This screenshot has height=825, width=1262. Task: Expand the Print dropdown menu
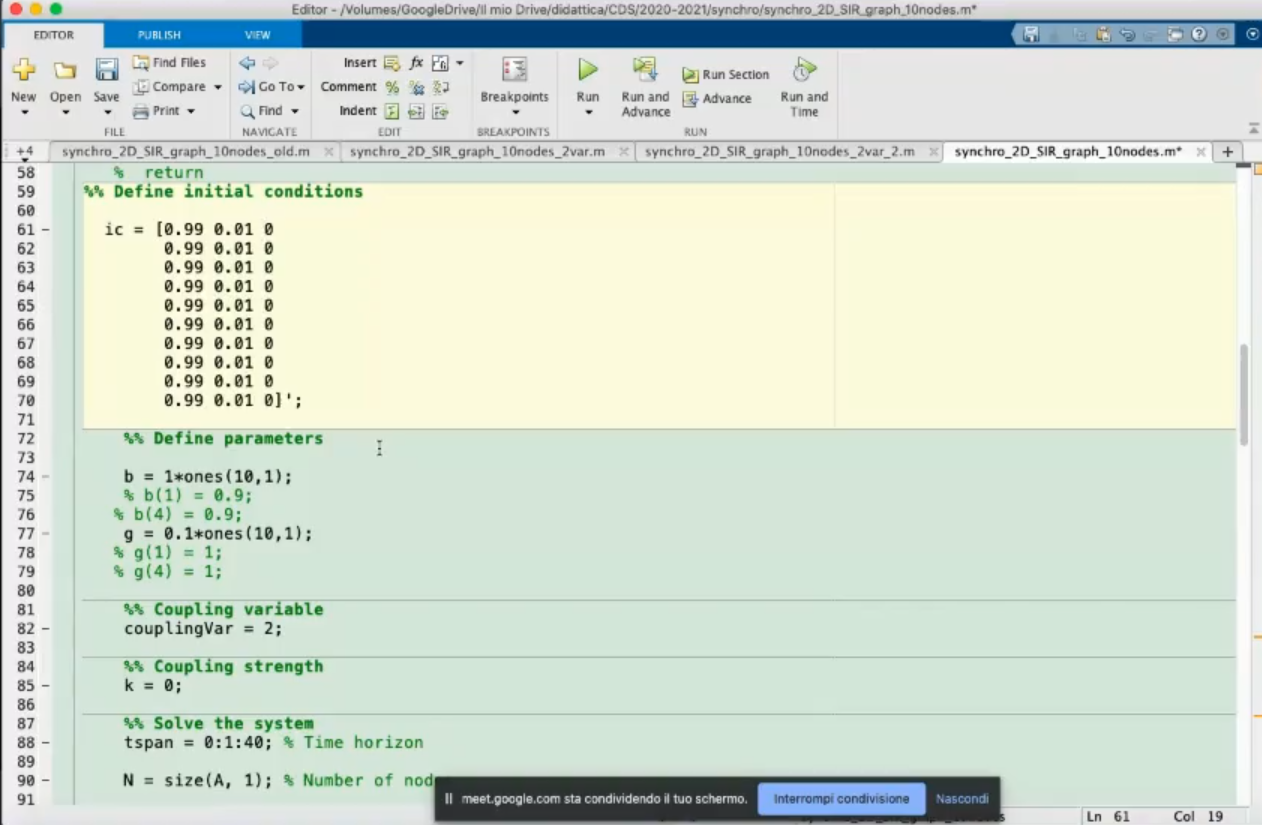[x=191, y=111]
